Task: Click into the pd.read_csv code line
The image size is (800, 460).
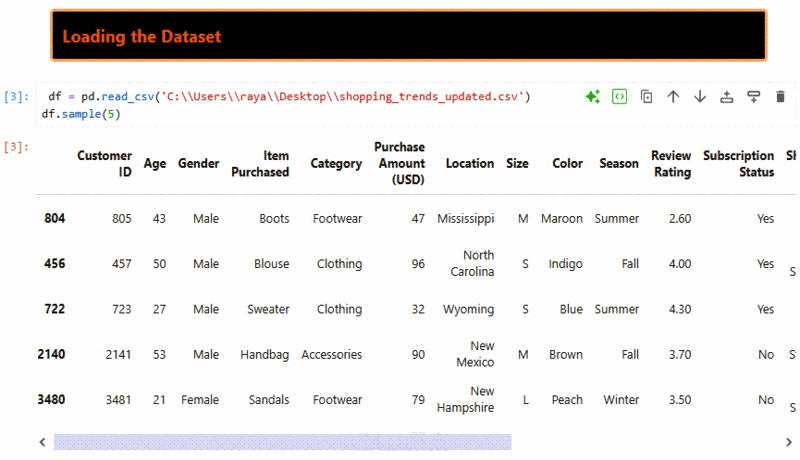Action: (290, 97)
